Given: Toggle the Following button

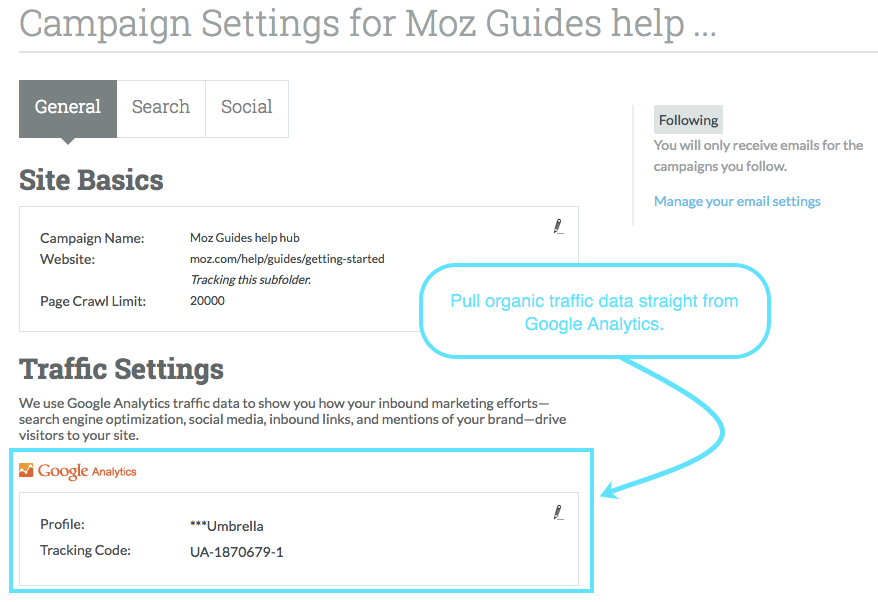Looking at the screenshot, I should (x=688, y=120).
